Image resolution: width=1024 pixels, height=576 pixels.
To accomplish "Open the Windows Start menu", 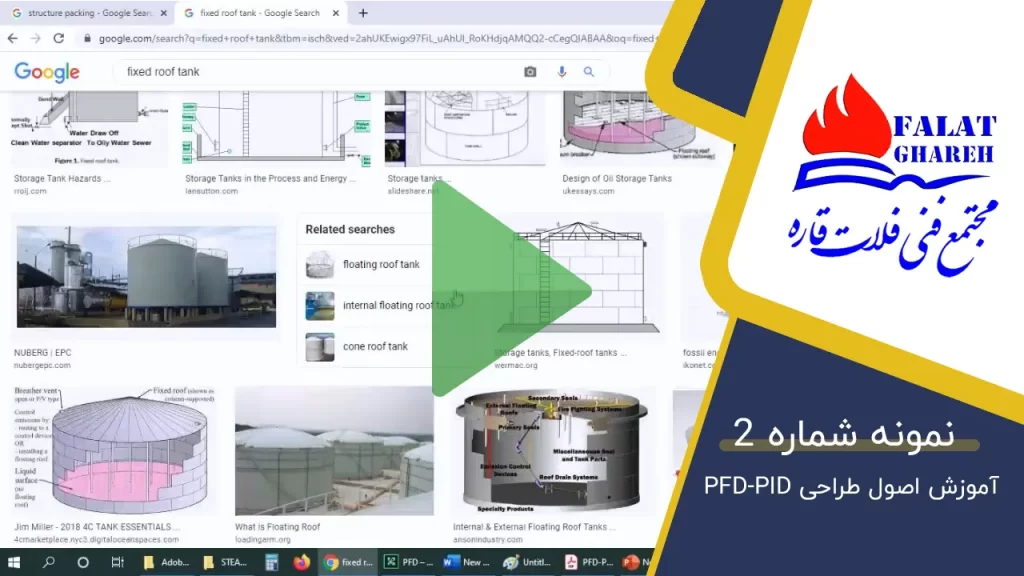I will pos(14,562).
